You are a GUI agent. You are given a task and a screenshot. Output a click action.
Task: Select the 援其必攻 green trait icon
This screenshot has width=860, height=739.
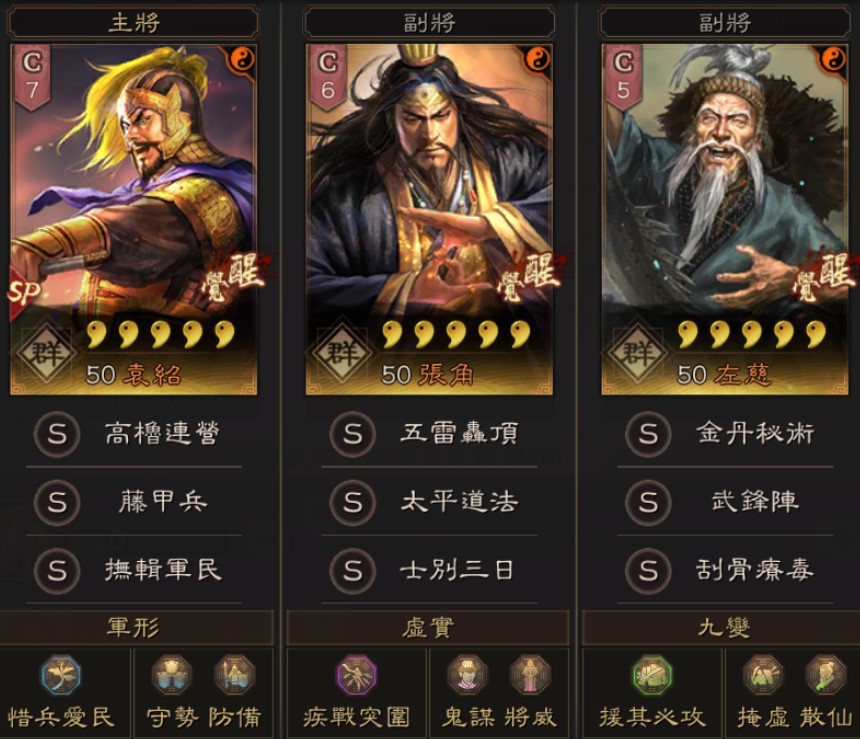click(x=652, y=675)
